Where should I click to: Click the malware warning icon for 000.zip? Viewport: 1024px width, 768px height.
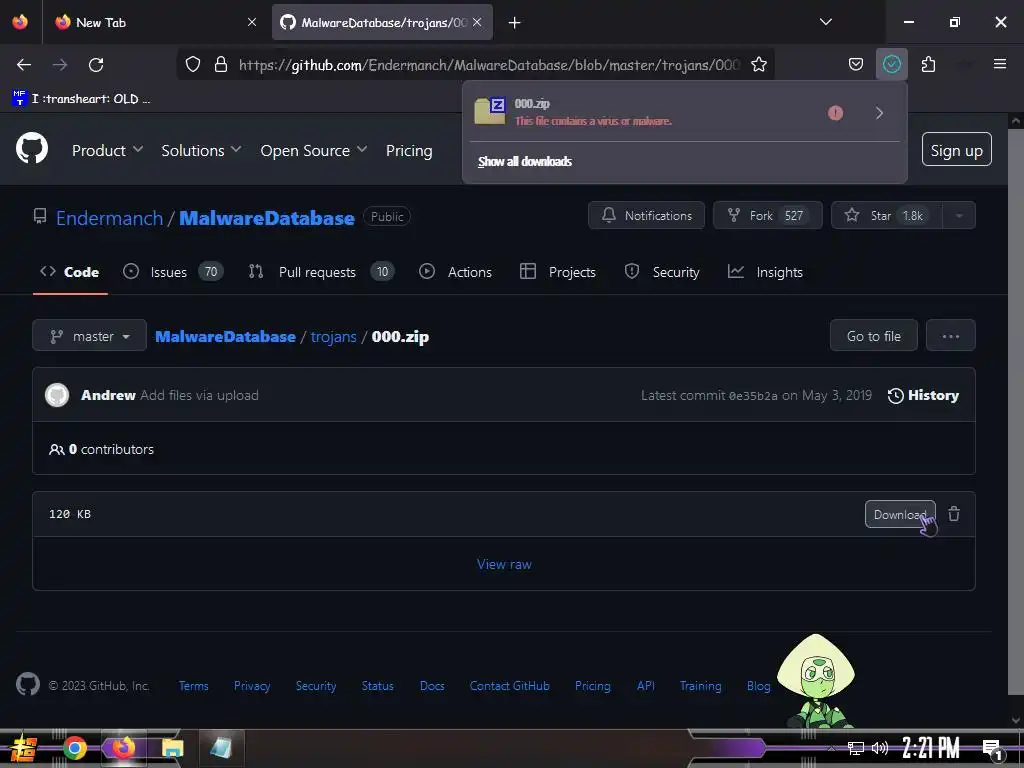point(835,113)
